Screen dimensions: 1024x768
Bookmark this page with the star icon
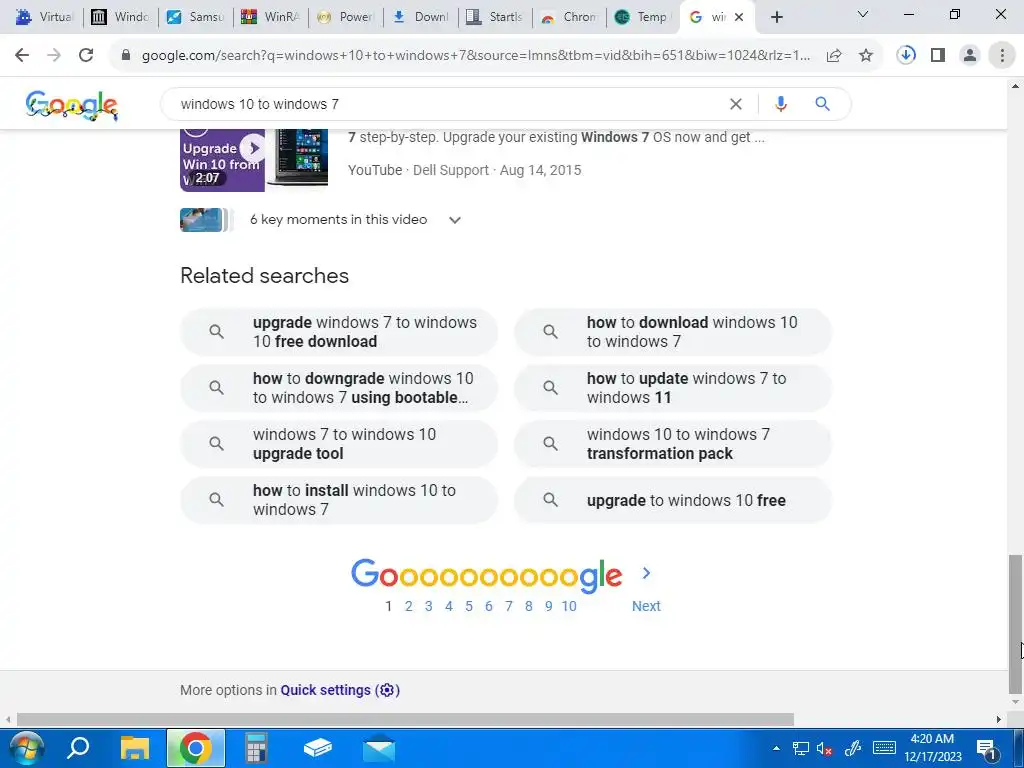click(x=865, y=56)
